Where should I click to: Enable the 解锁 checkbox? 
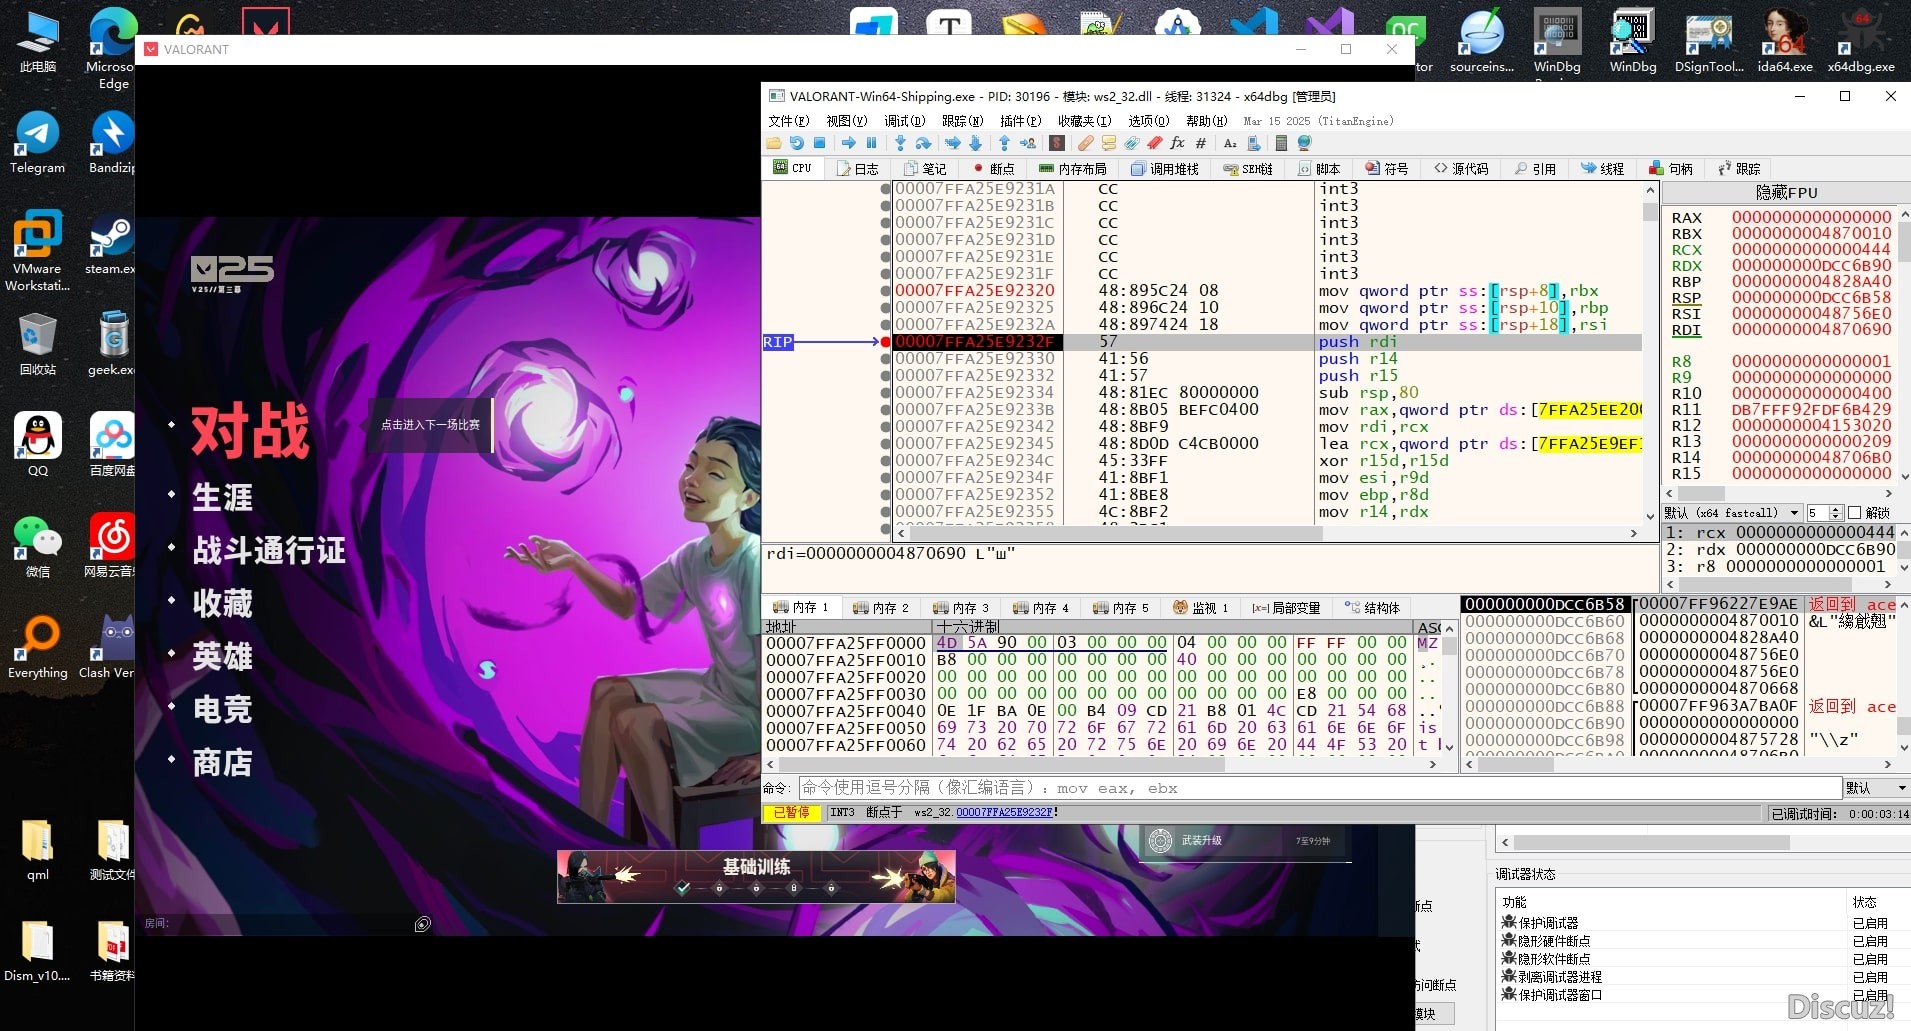point(1854,513)
